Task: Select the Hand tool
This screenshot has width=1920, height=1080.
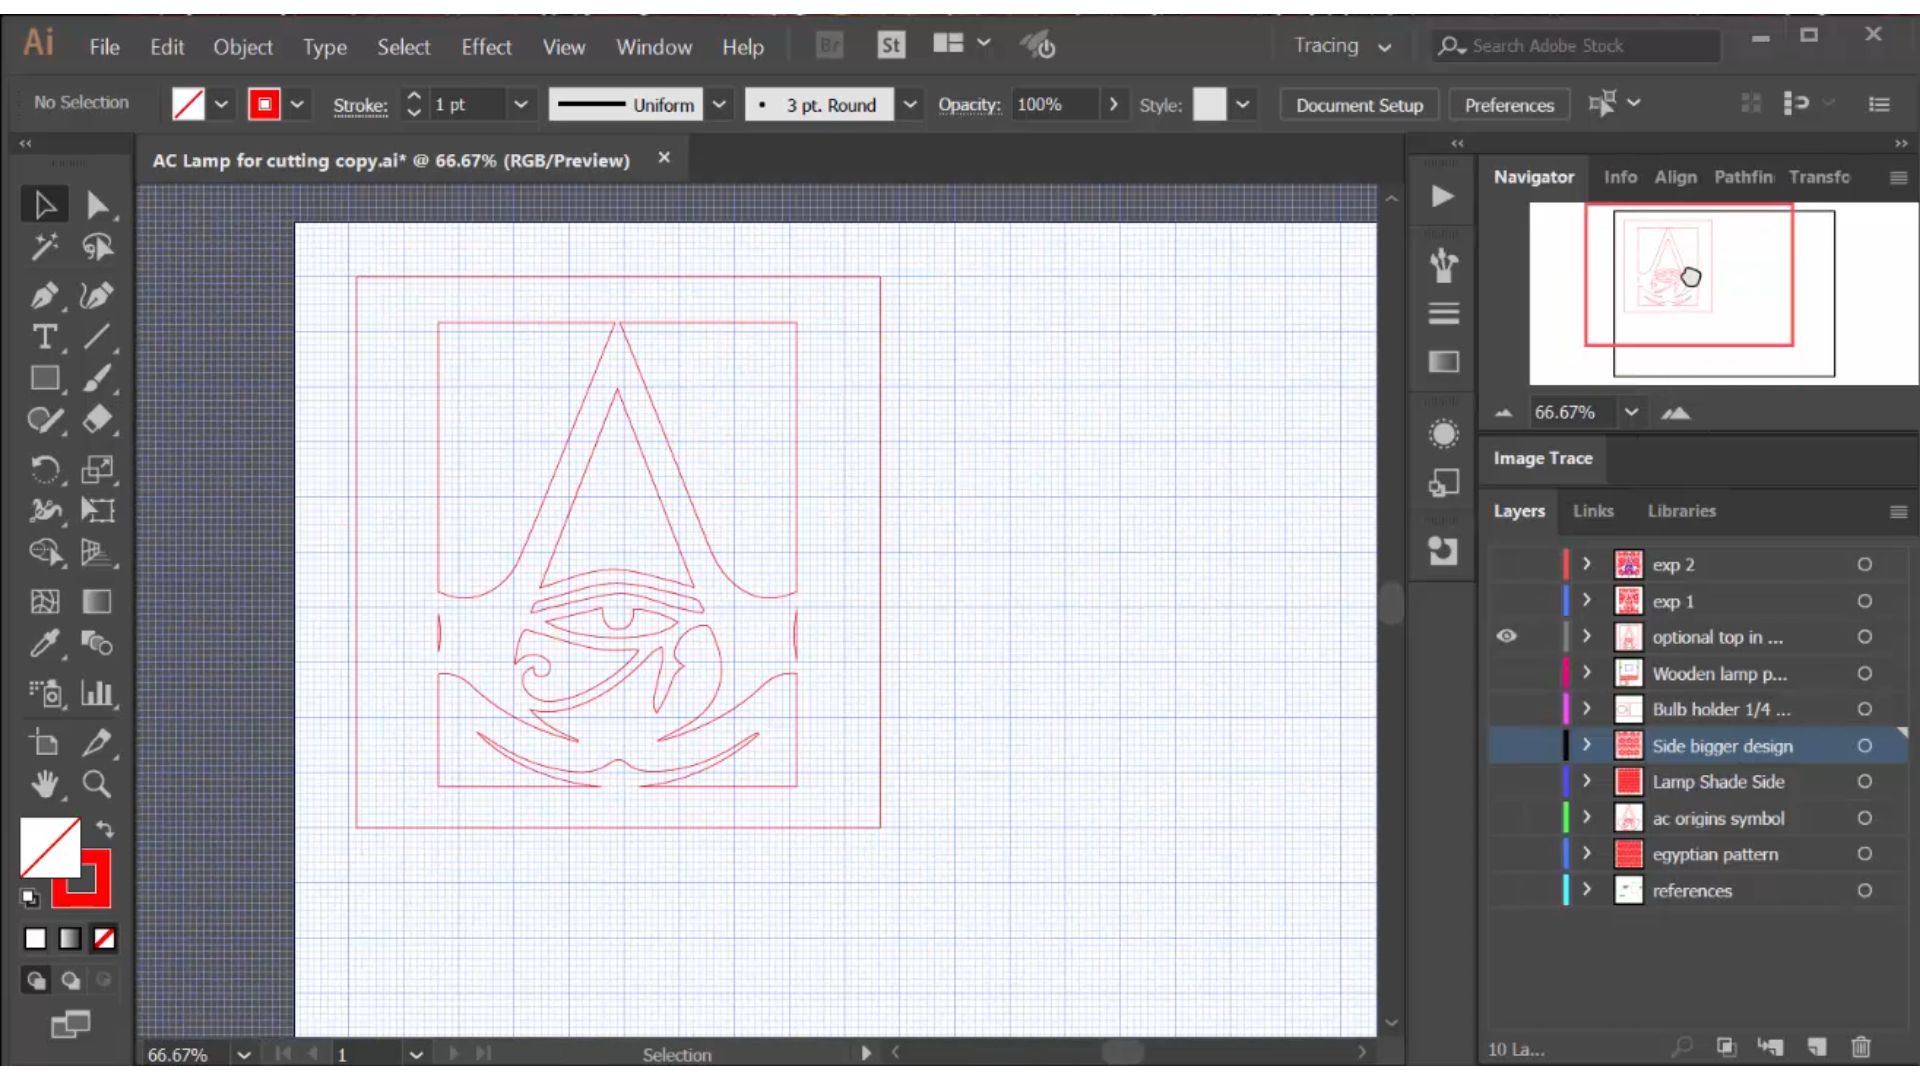Action: coord(44,784)
